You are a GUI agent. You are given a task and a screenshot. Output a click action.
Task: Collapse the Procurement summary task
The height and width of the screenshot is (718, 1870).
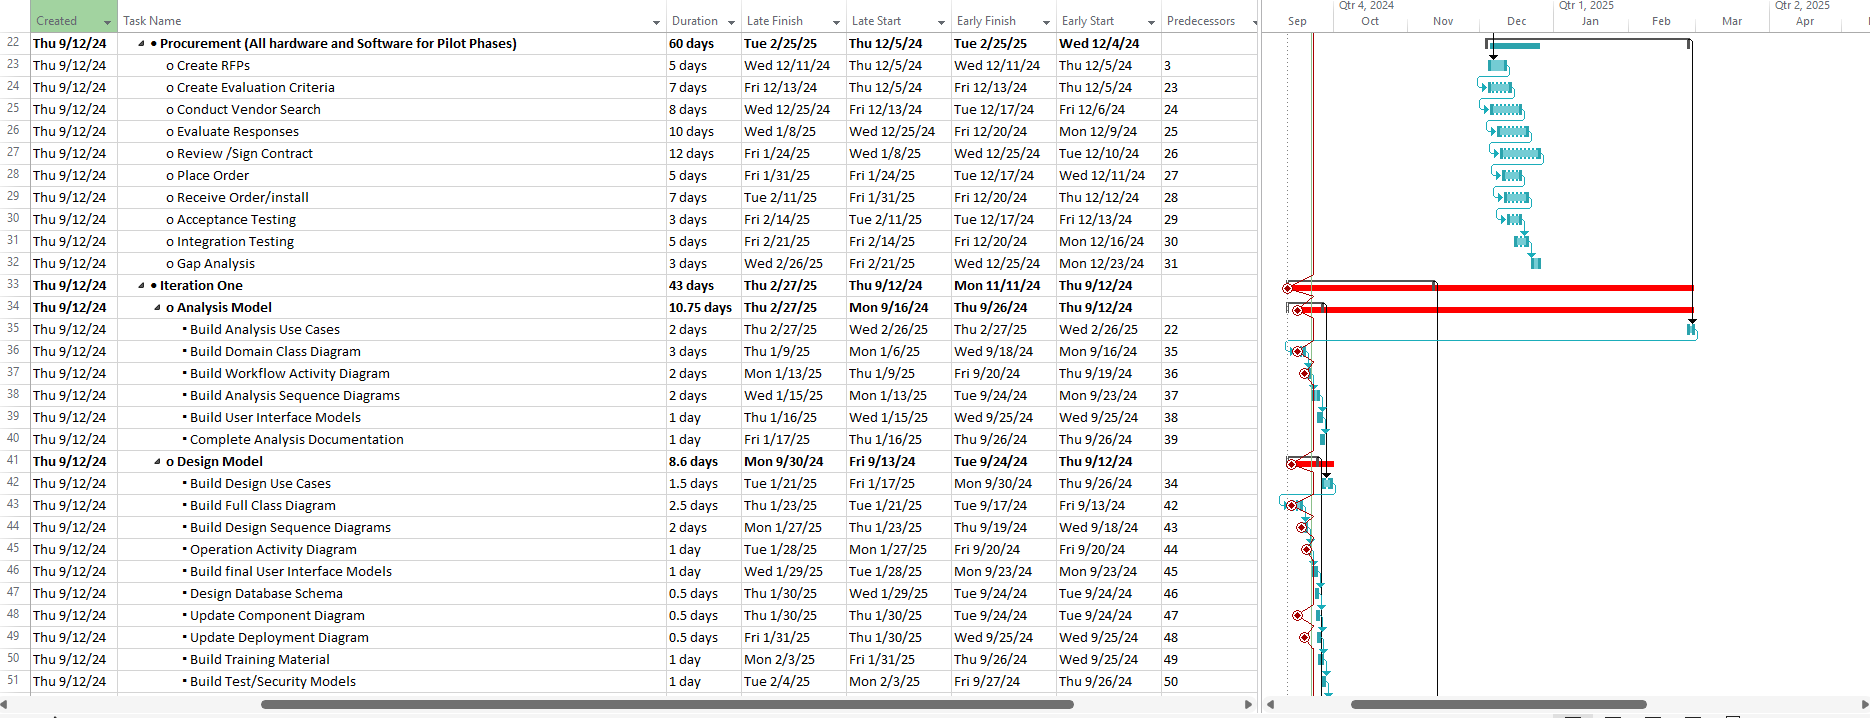[x=141, y=44]
